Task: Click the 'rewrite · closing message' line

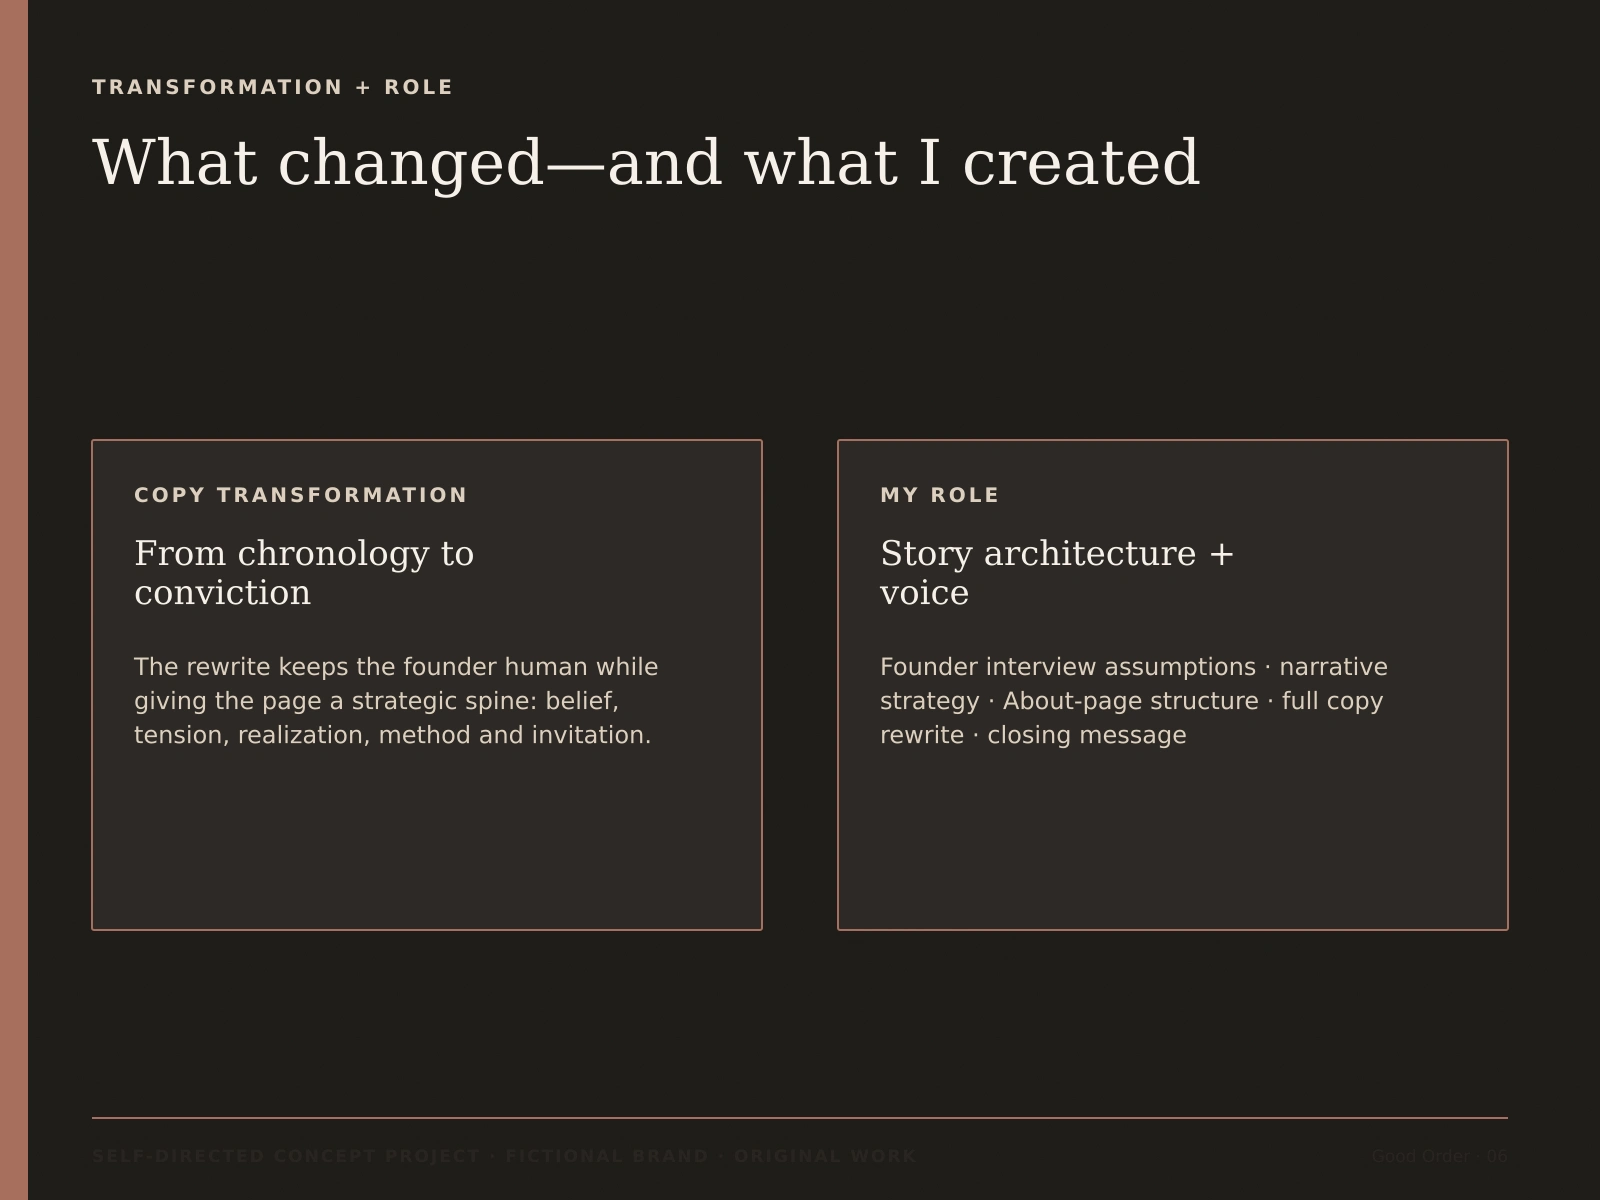Action: click(x=1033, y=735)
